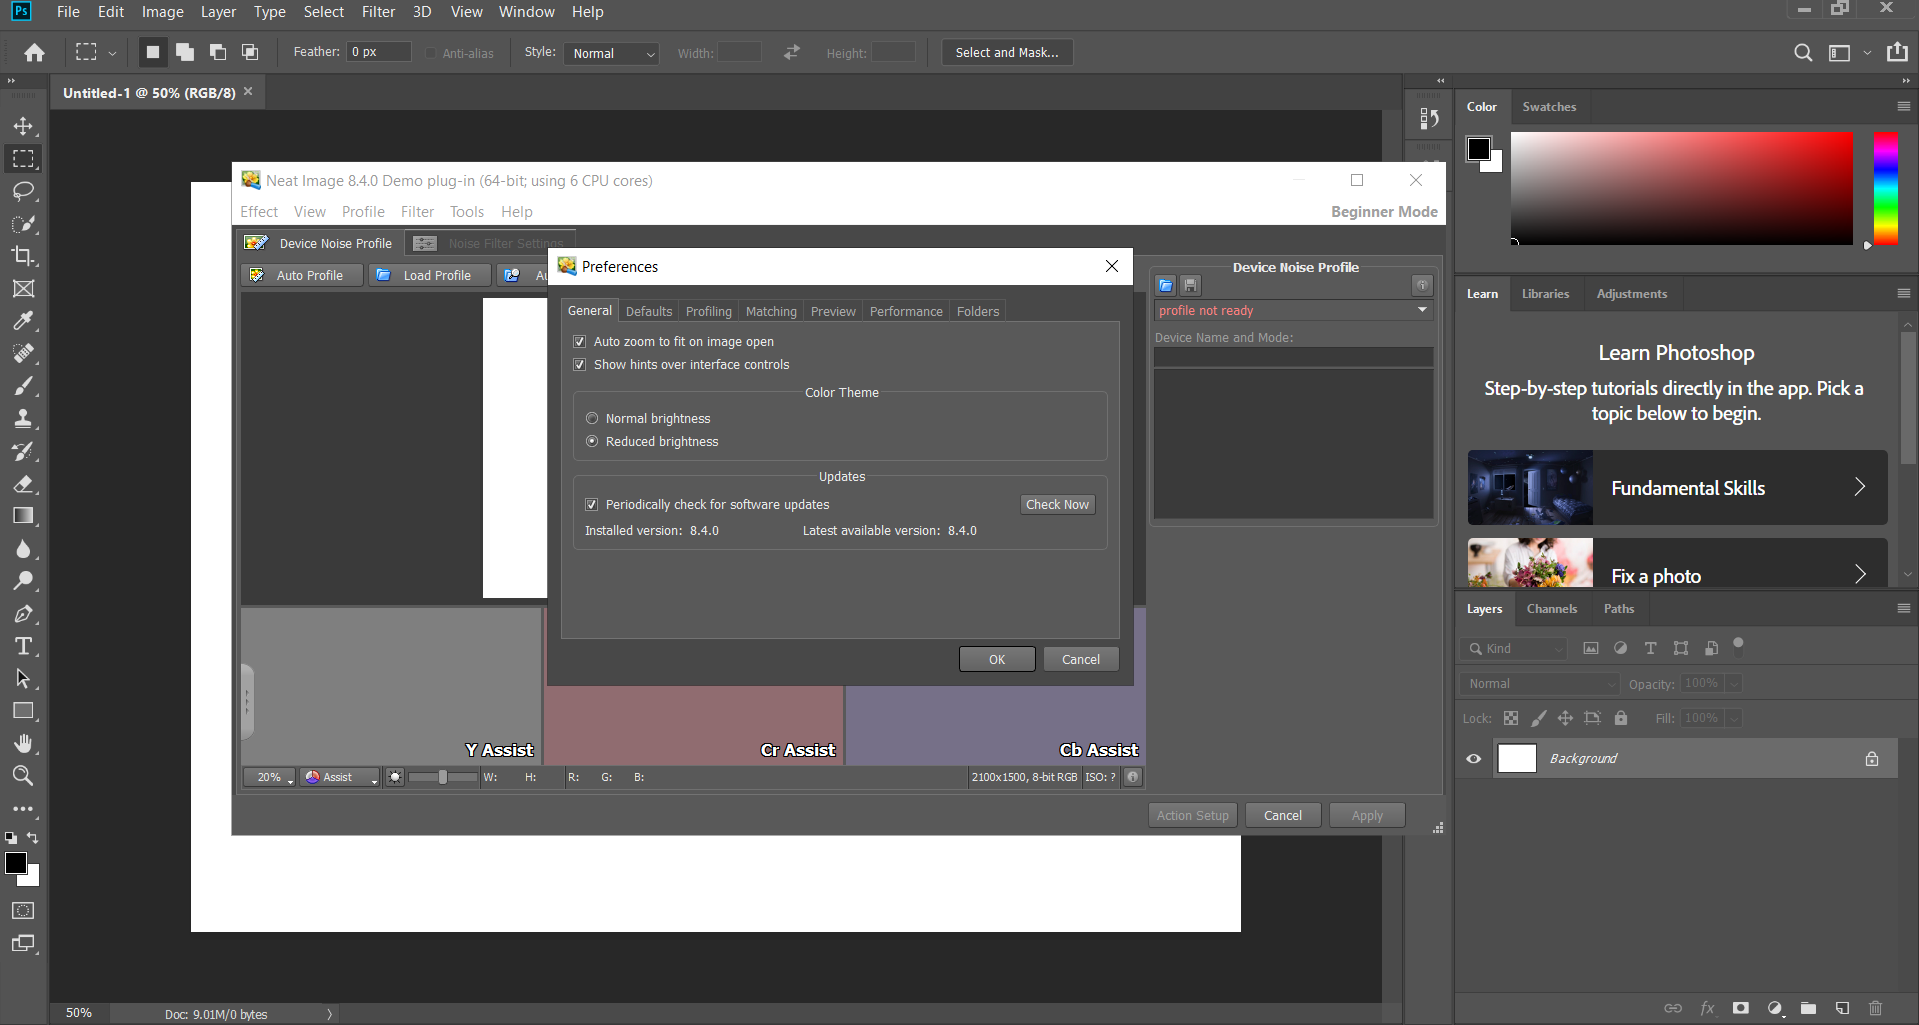Open the Assist mode dropdown
Screen dimensions: 1919x1025
point(341,777)
